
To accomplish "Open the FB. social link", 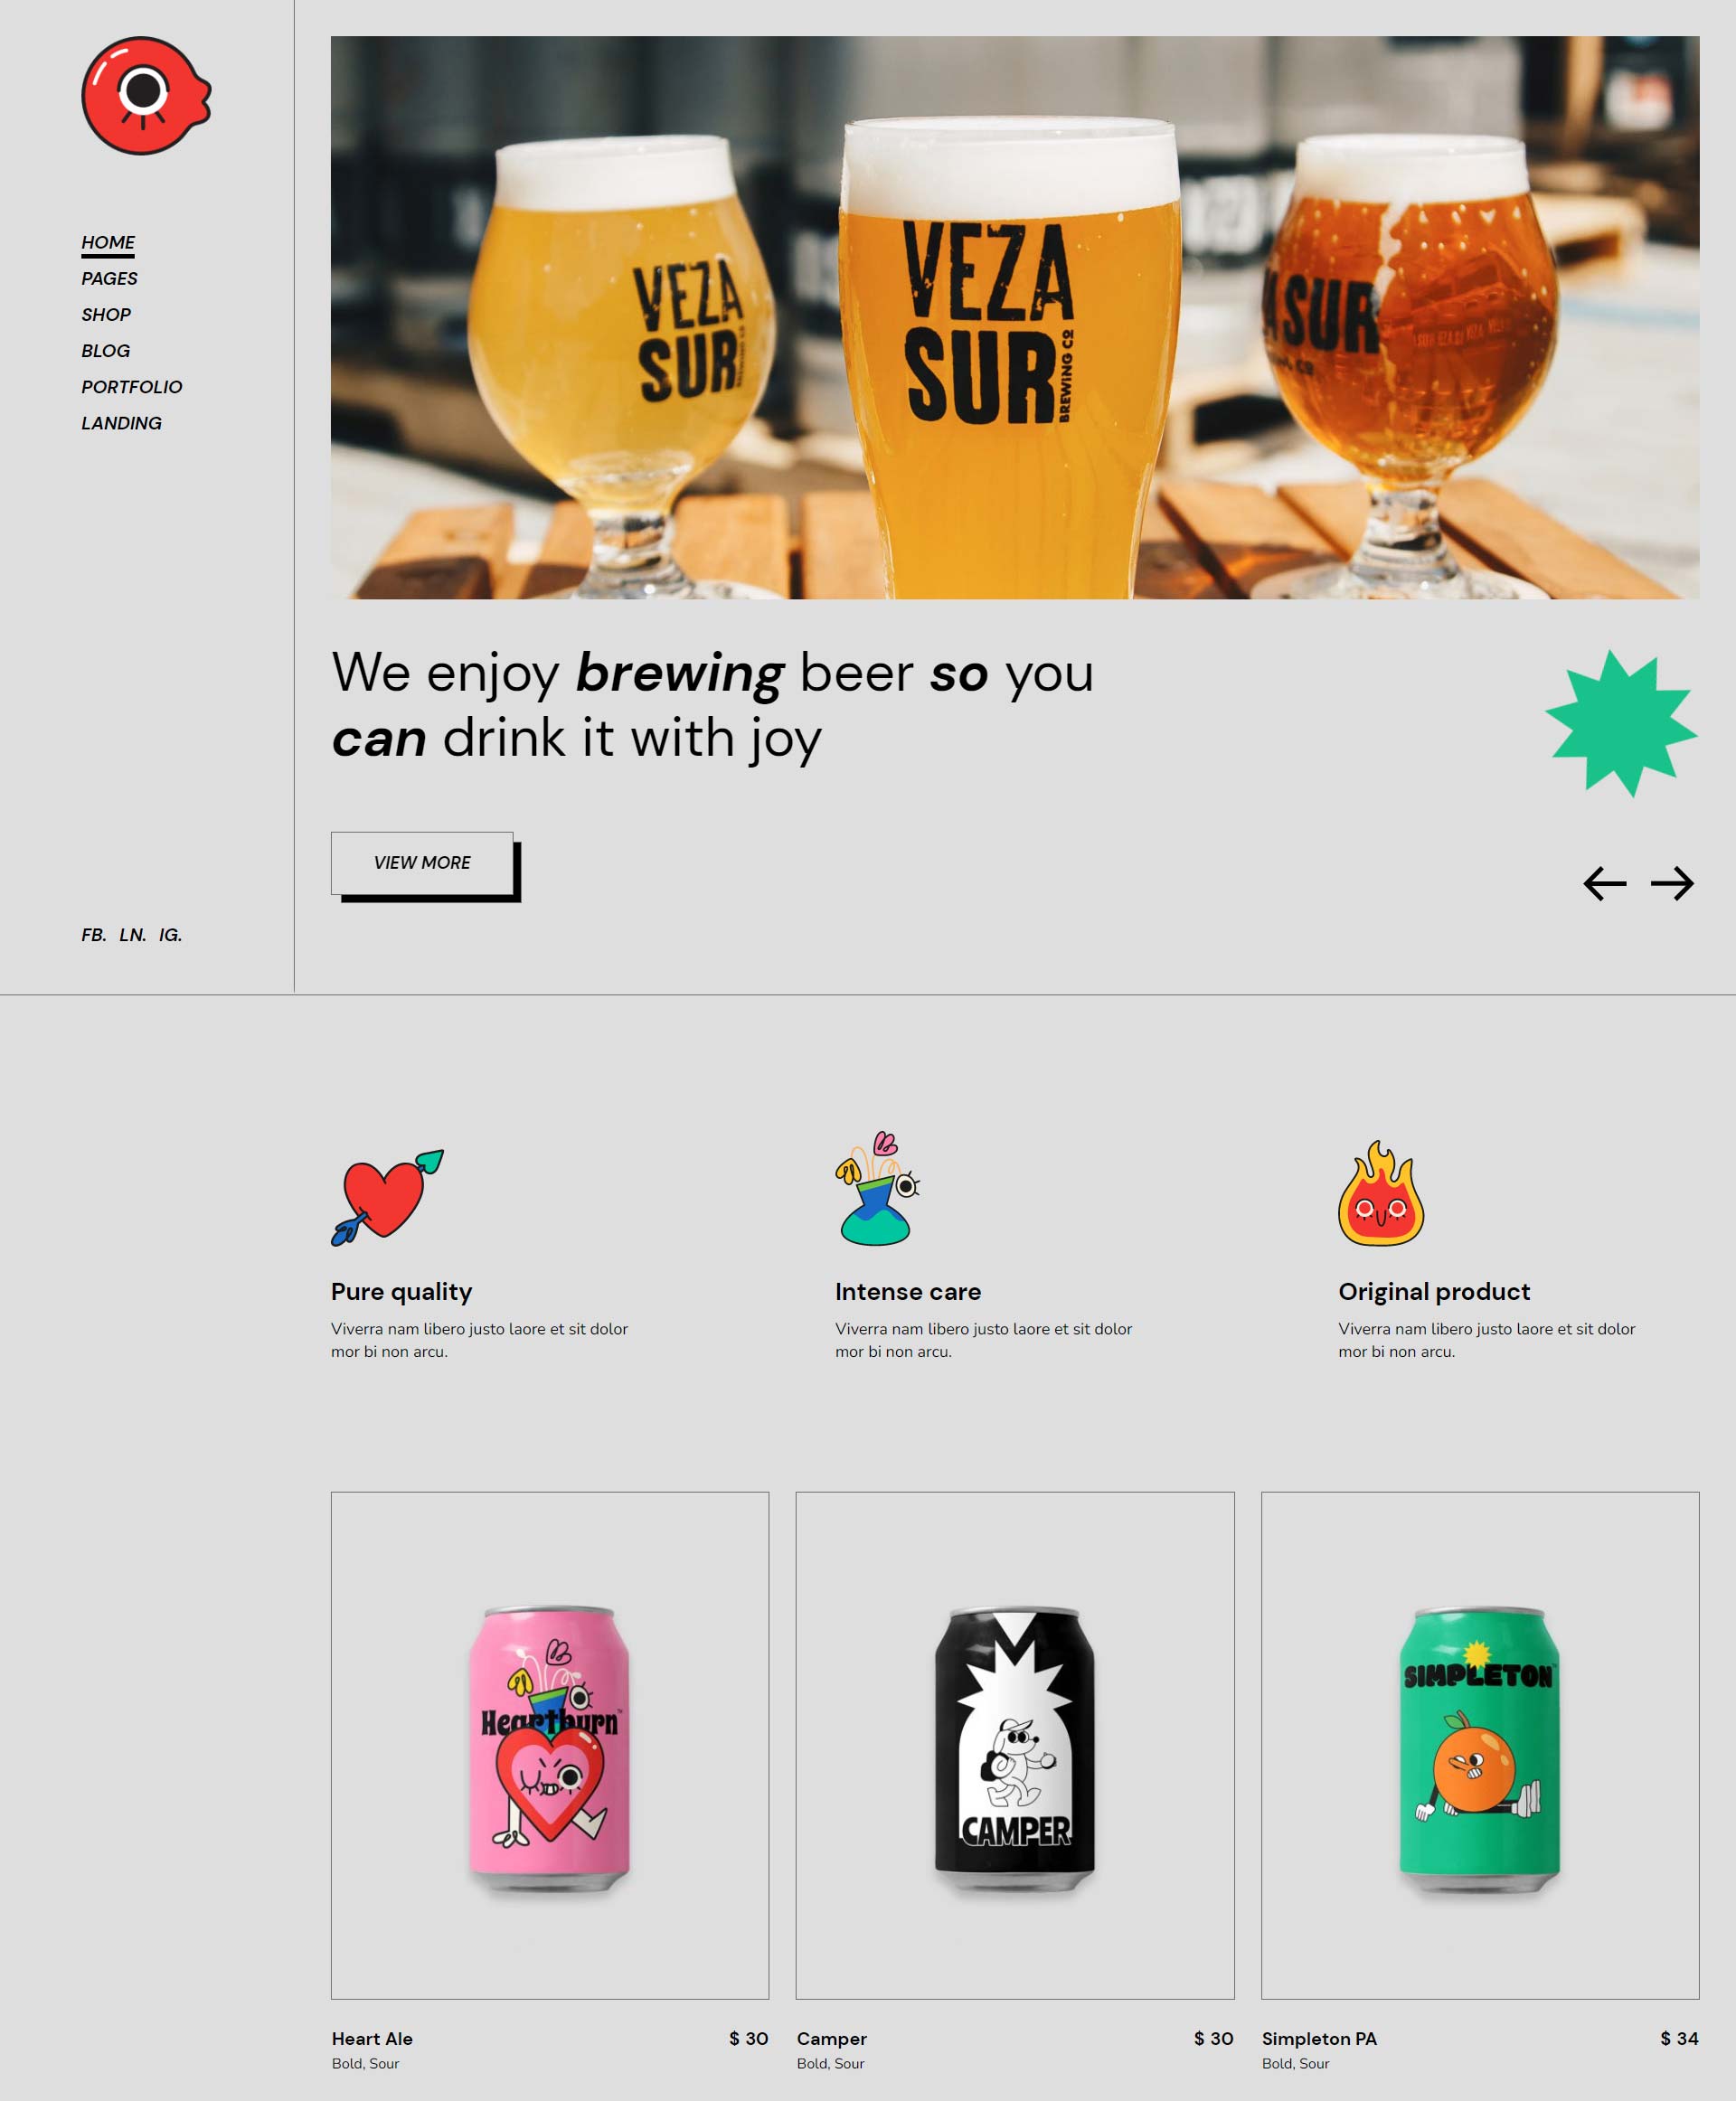I will 94,934.
